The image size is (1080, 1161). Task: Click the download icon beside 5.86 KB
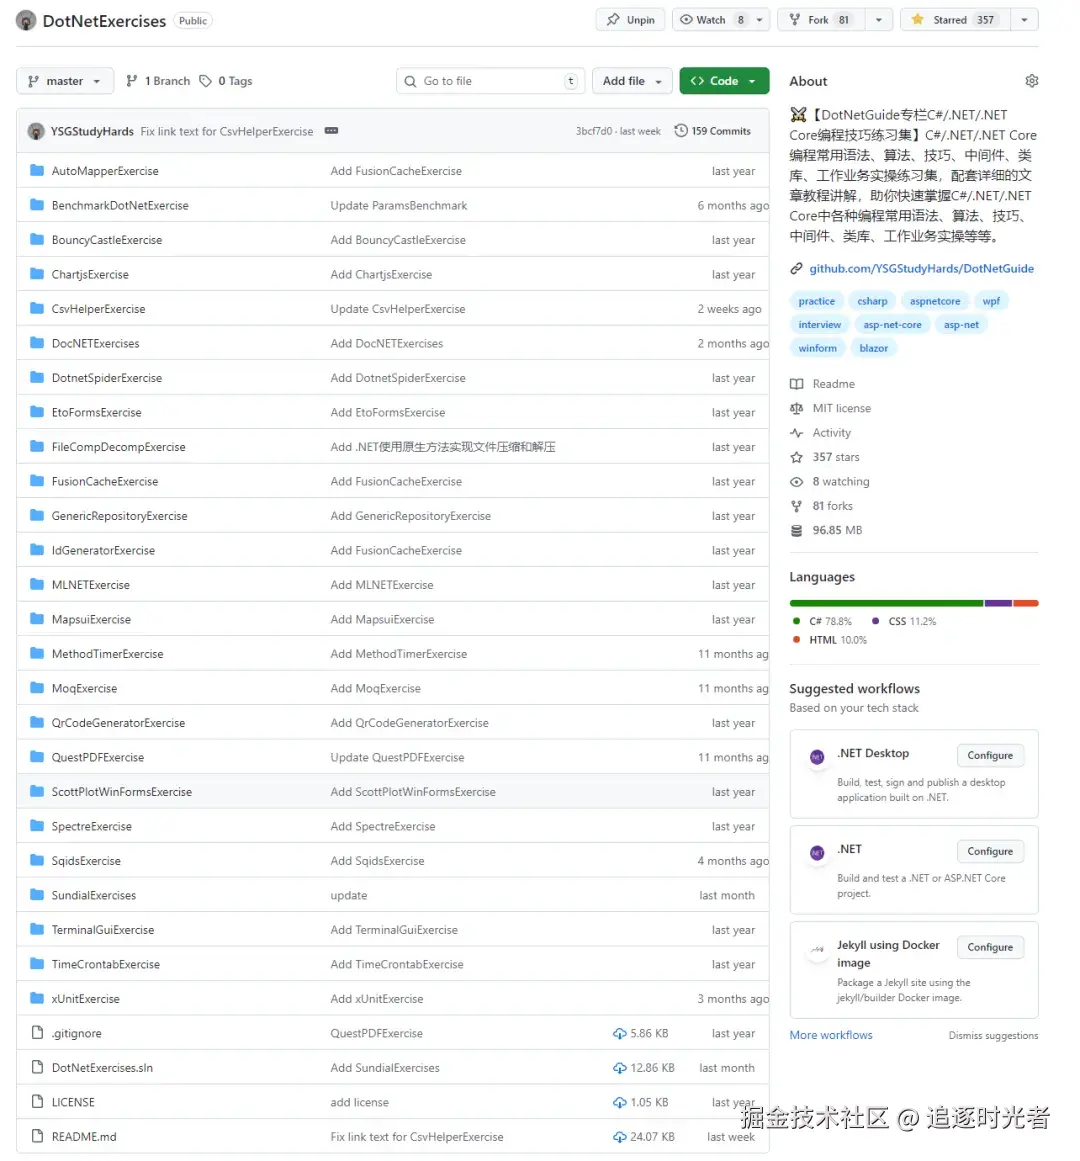[x=620, y=1033]
